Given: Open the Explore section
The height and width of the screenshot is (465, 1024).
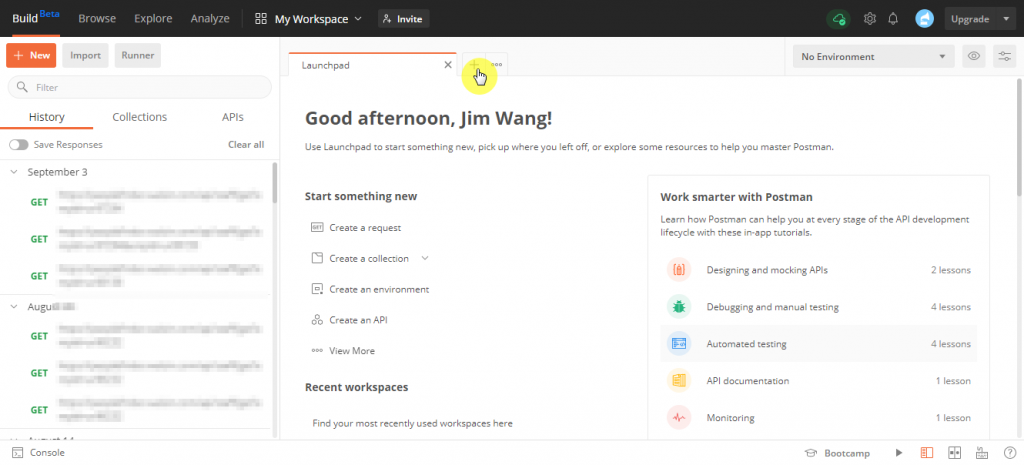Looking at the screenshot, I should (153, 19).
